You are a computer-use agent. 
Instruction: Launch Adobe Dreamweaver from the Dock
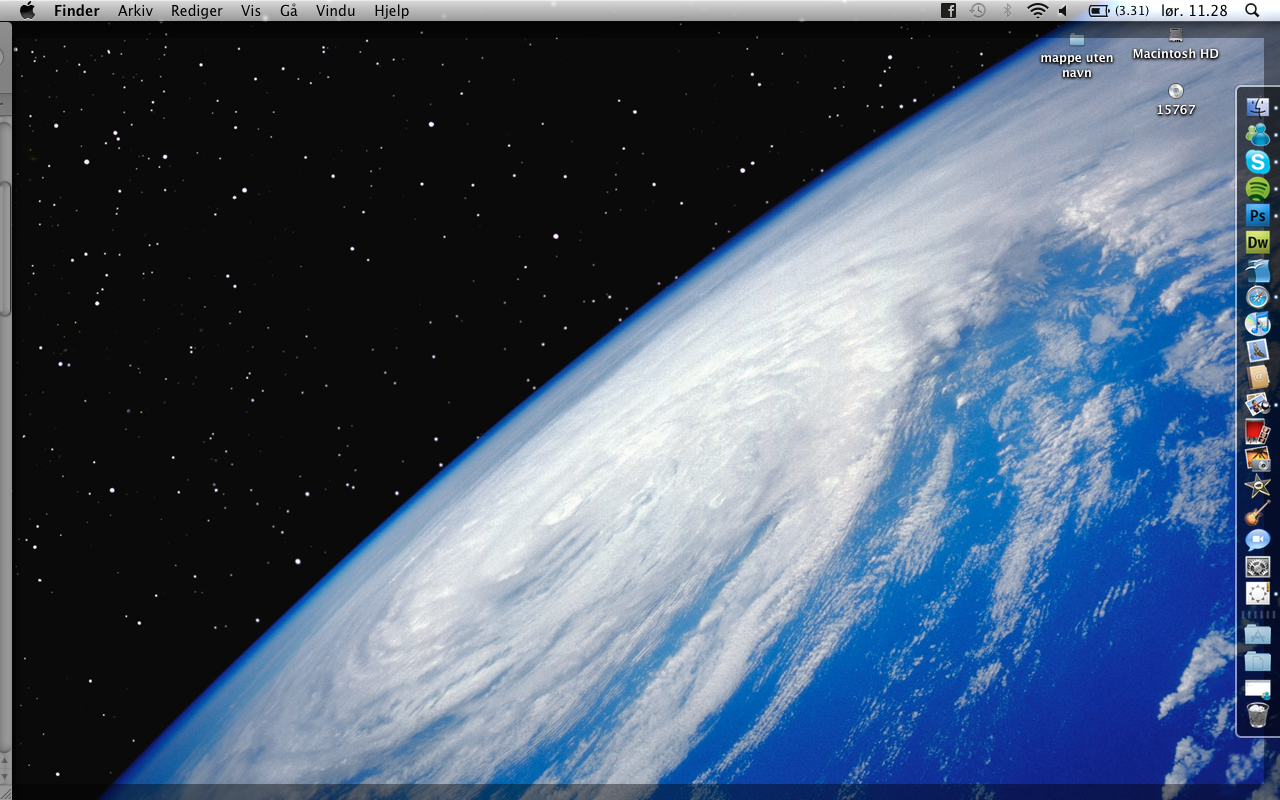click(x=1257, y=242)
